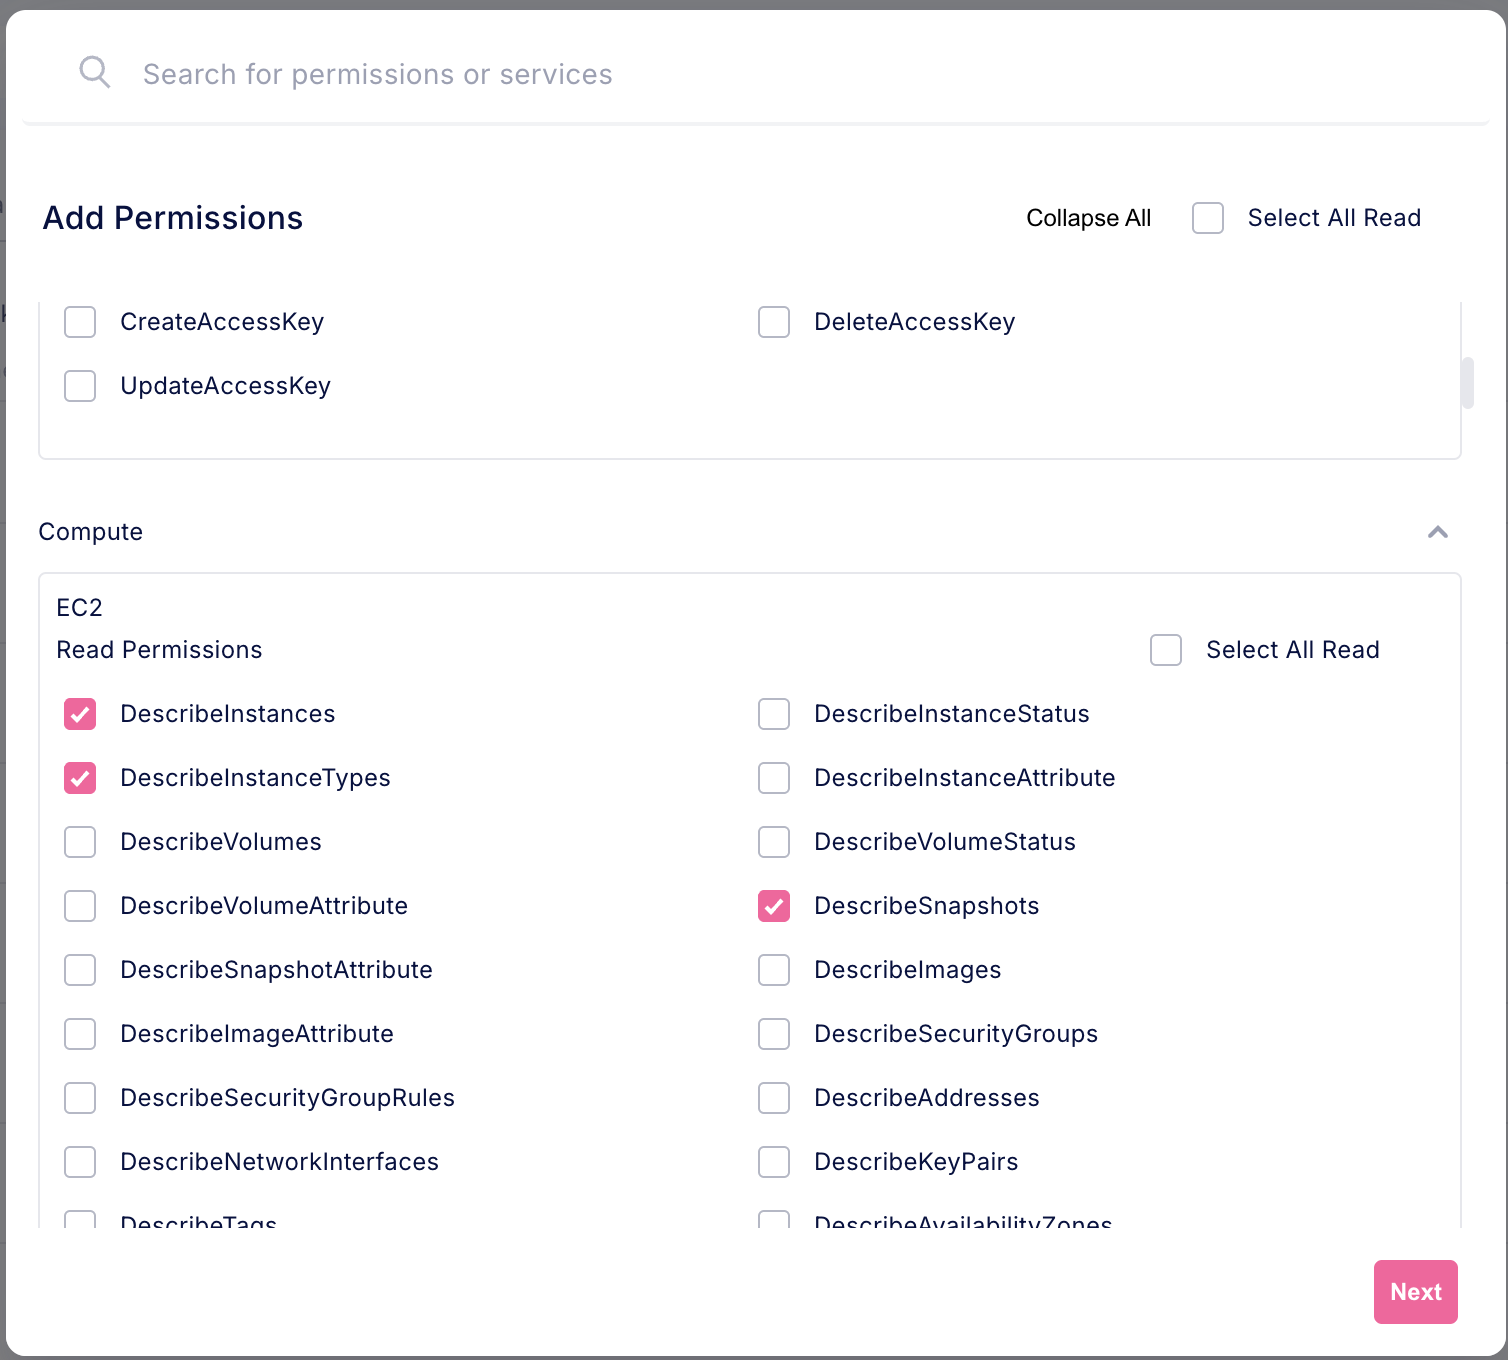Enable DeleteAccessKey checkbox
Viewport: 1508px width, 1360px height.
click(774, 322)
